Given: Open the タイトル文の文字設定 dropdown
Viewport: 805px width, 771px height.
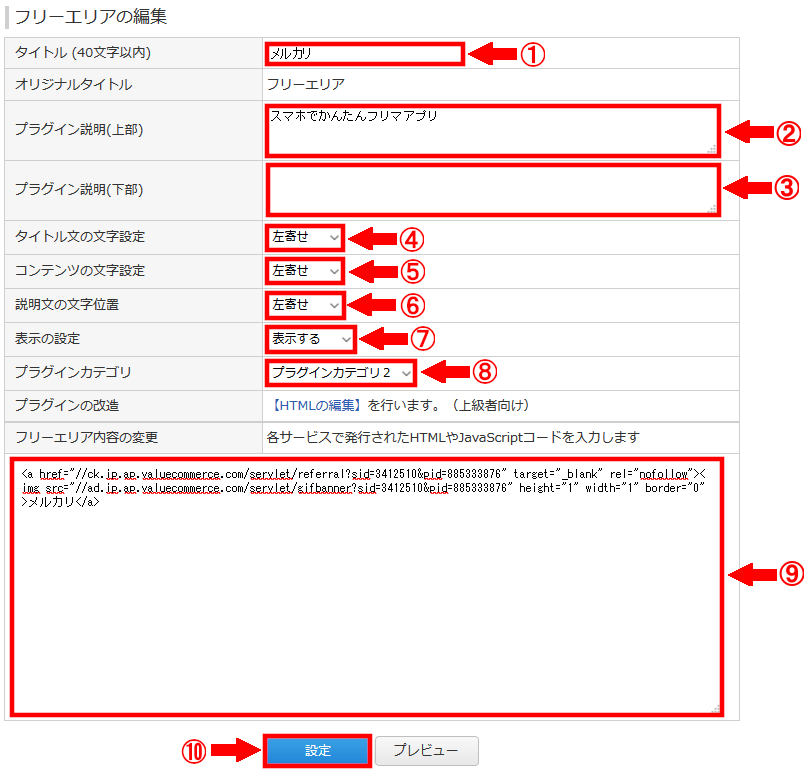Looking at the screenshot, I should click(x=305, y=238).
